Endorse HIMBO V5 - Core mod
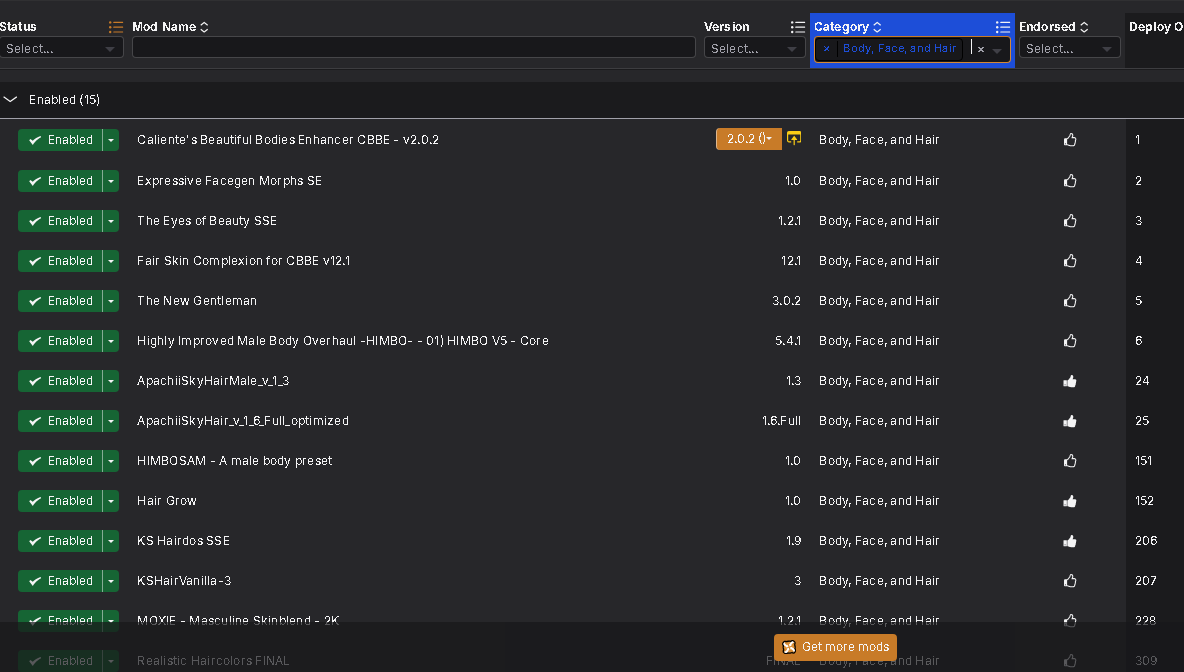Viewport: 1184px width, 672px height. point(1069,341)
